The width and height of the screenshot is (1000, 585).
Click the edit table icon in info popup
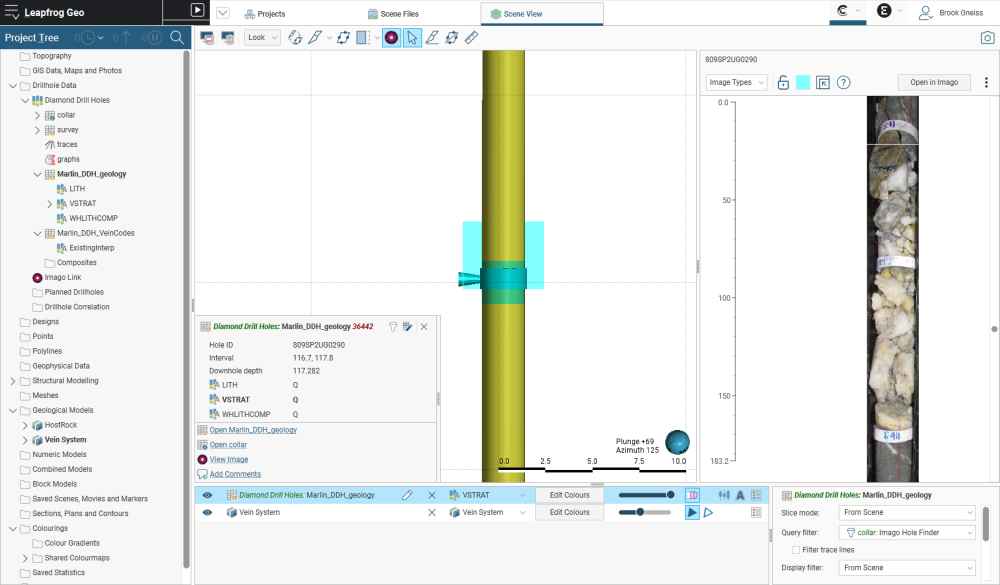(x=408, y=327)
